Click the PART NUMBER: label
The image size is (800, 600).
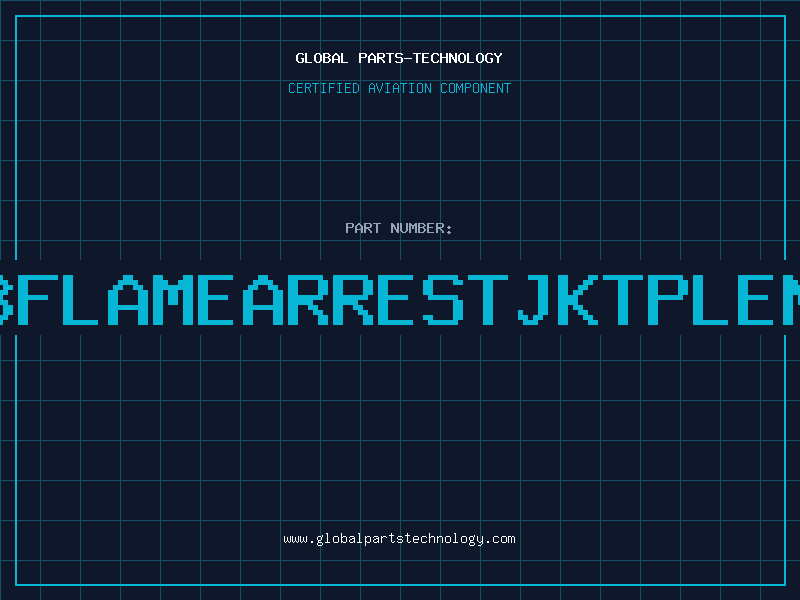[x=398, y=228]
